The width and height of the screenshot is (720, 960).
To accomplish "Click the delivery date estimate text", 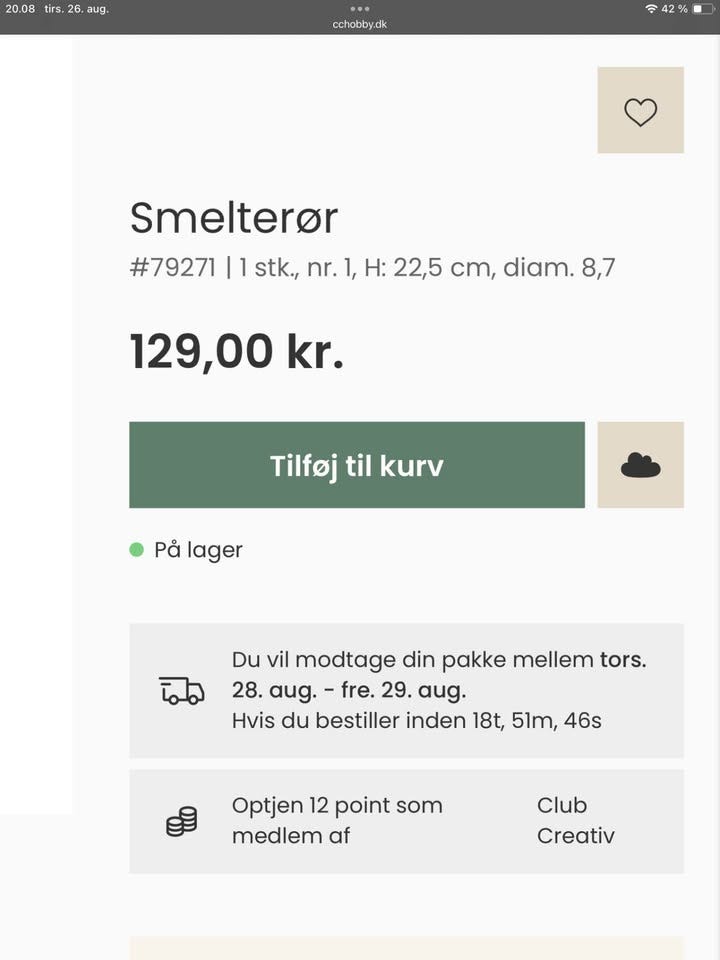I will click(x=439, y=675).
